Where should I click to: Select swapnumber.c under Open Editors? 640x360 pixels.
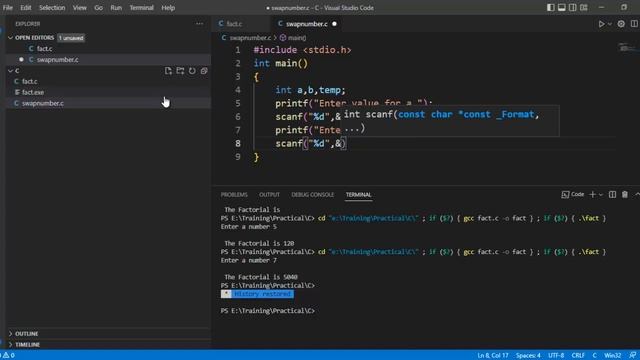(58, 59)
